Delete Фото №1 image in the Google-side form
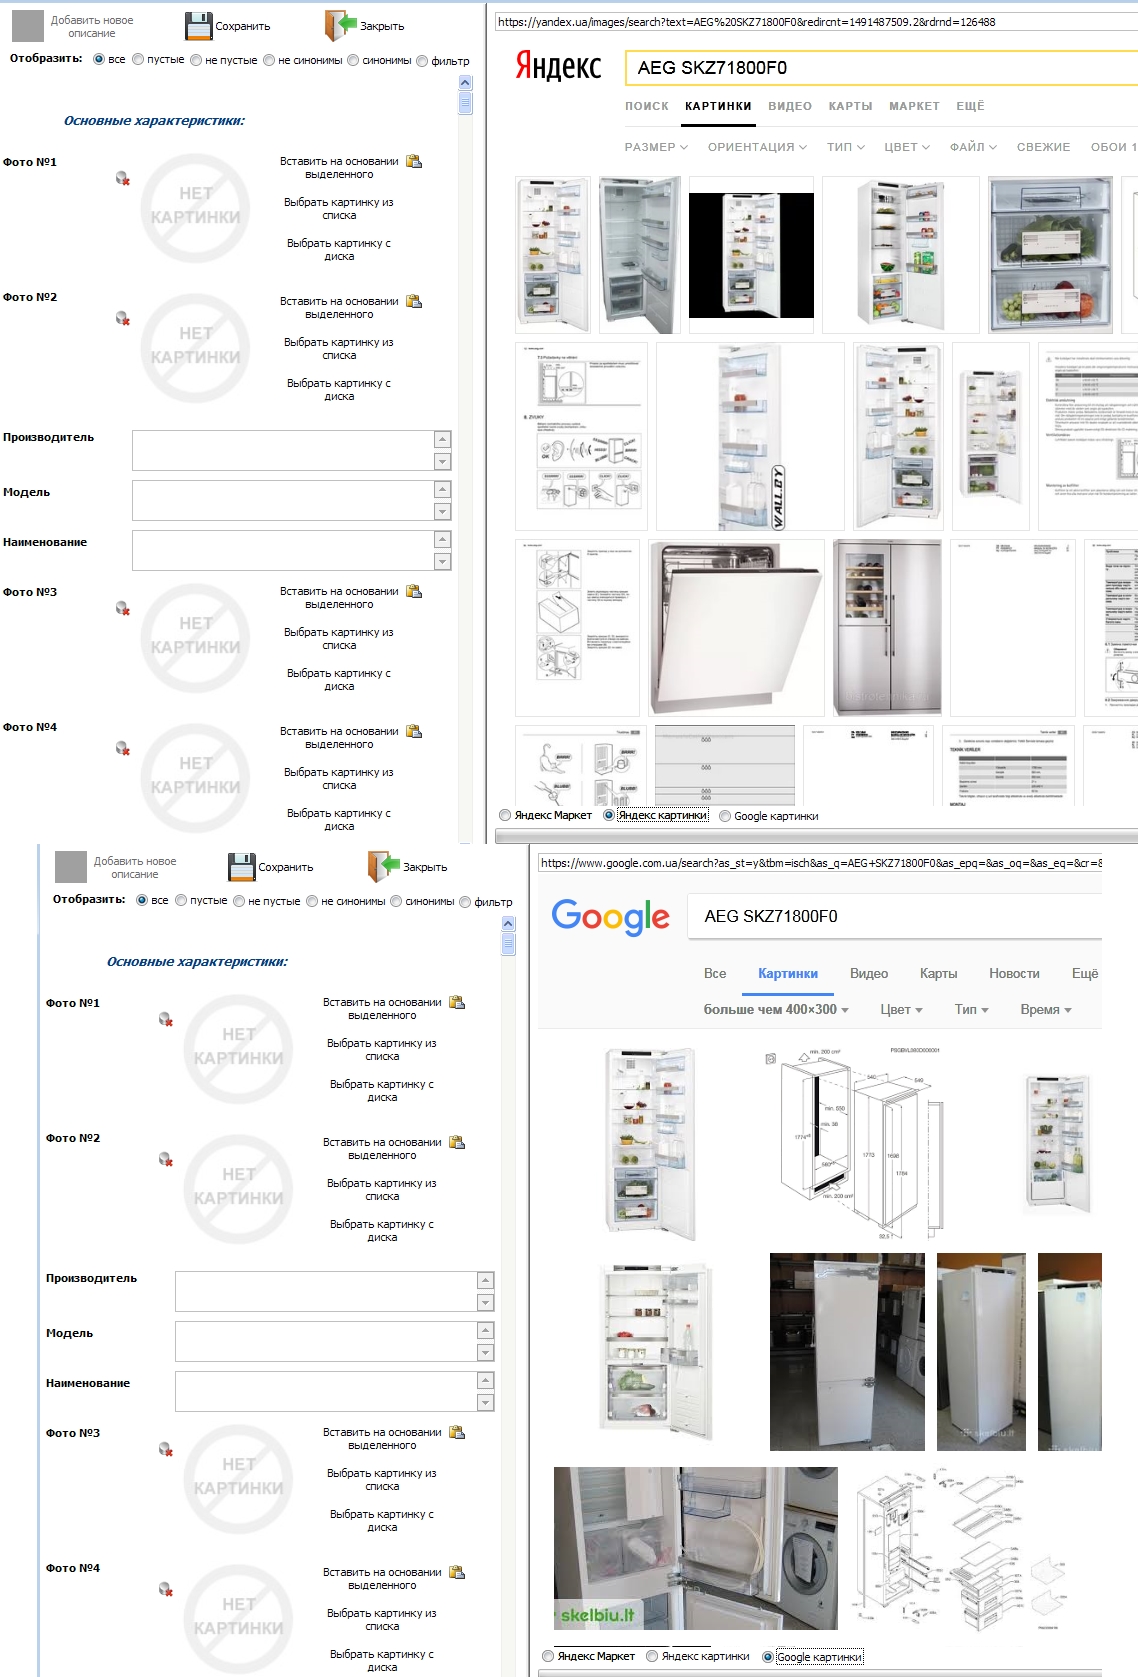The image size is (1138, 1677). 166,1020
